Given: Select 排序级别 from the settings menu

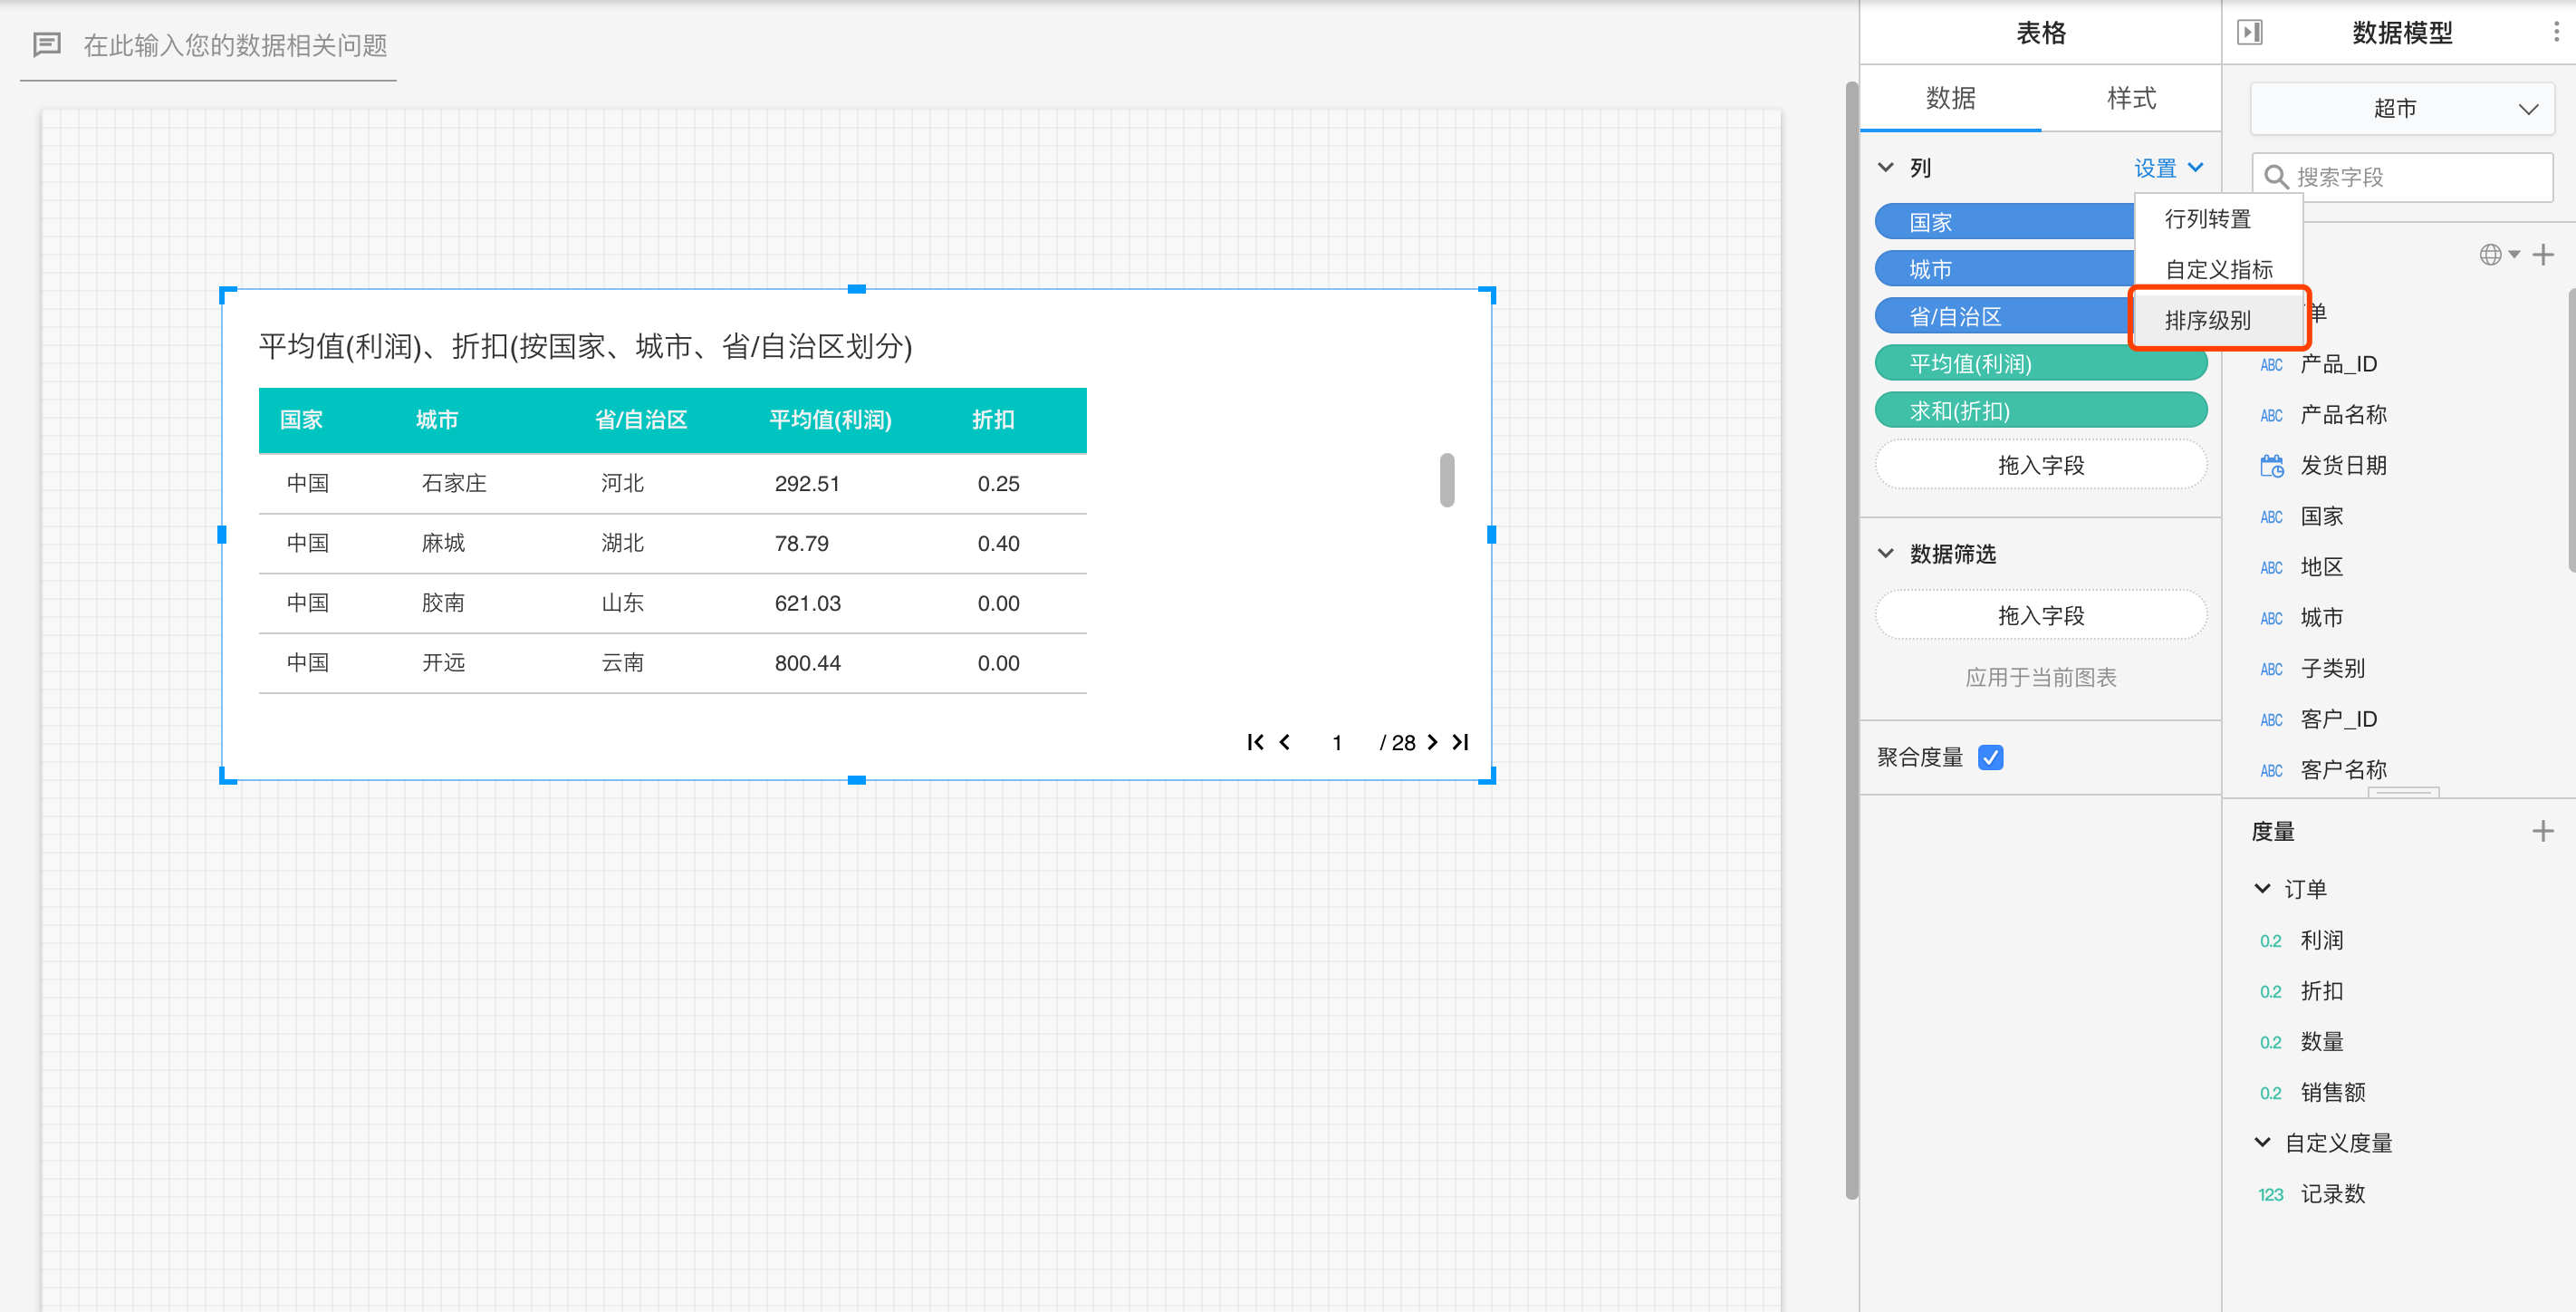Looking at the screenshot, I should click(2208, 320).
